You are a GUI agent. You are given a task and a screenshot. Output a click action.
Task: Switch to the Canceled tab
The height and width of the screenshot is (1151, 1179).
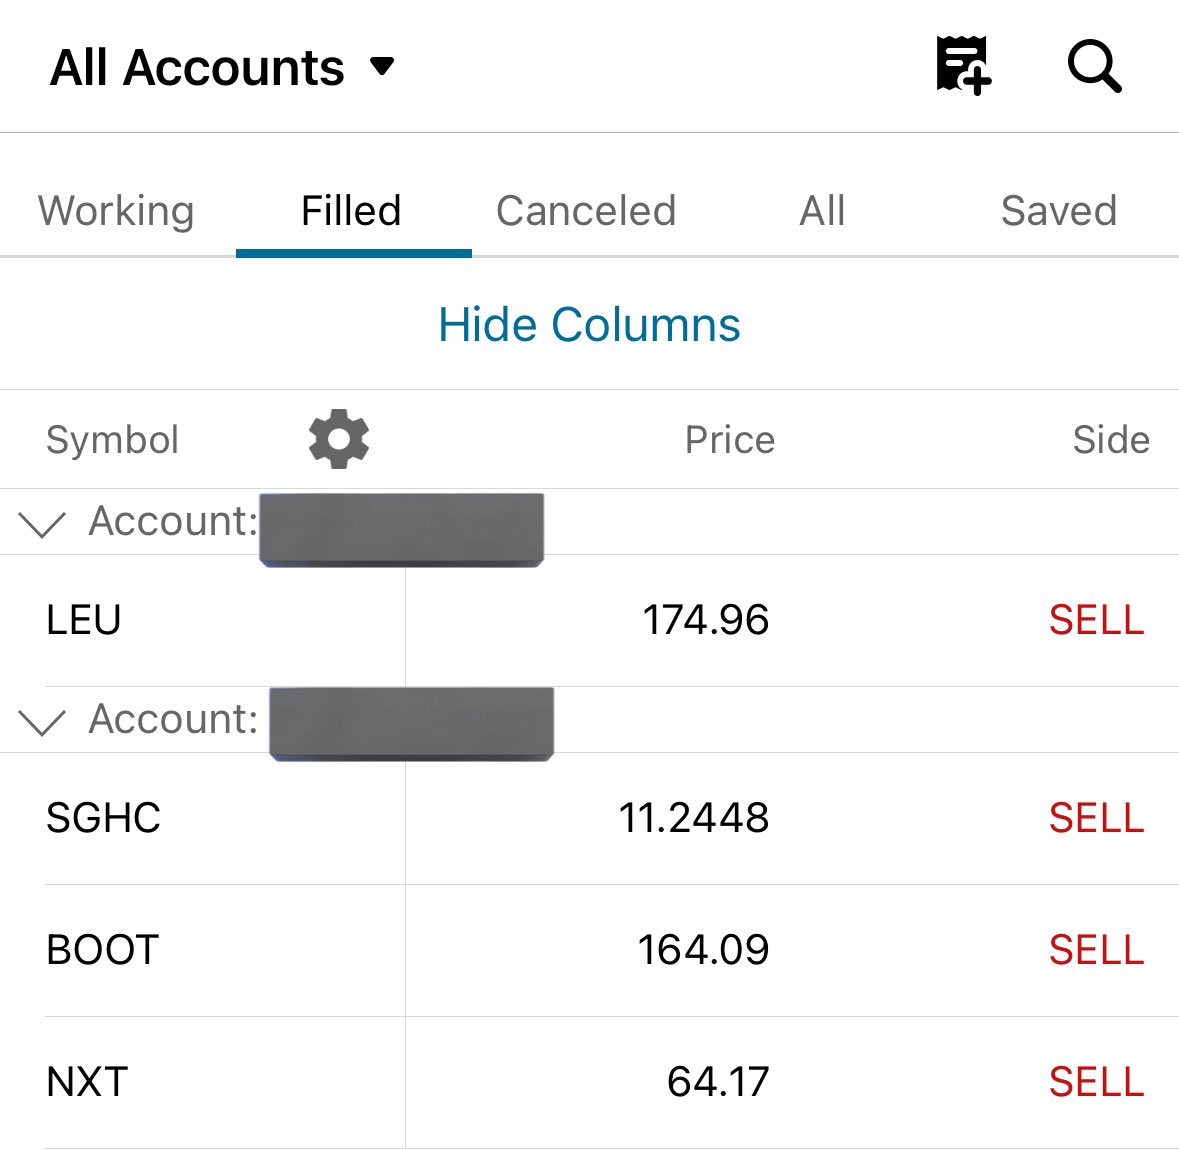(586, 211)
